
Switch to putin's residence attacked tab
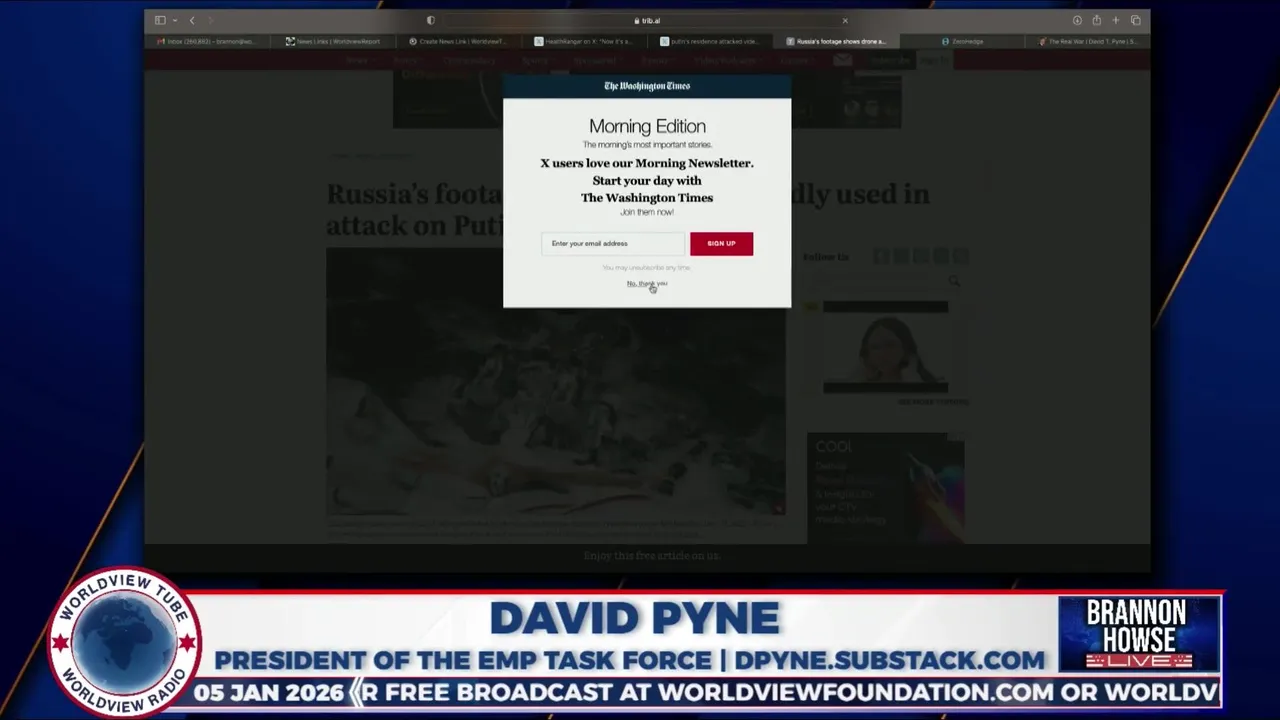pyautogui.click(x=709, y=41)
